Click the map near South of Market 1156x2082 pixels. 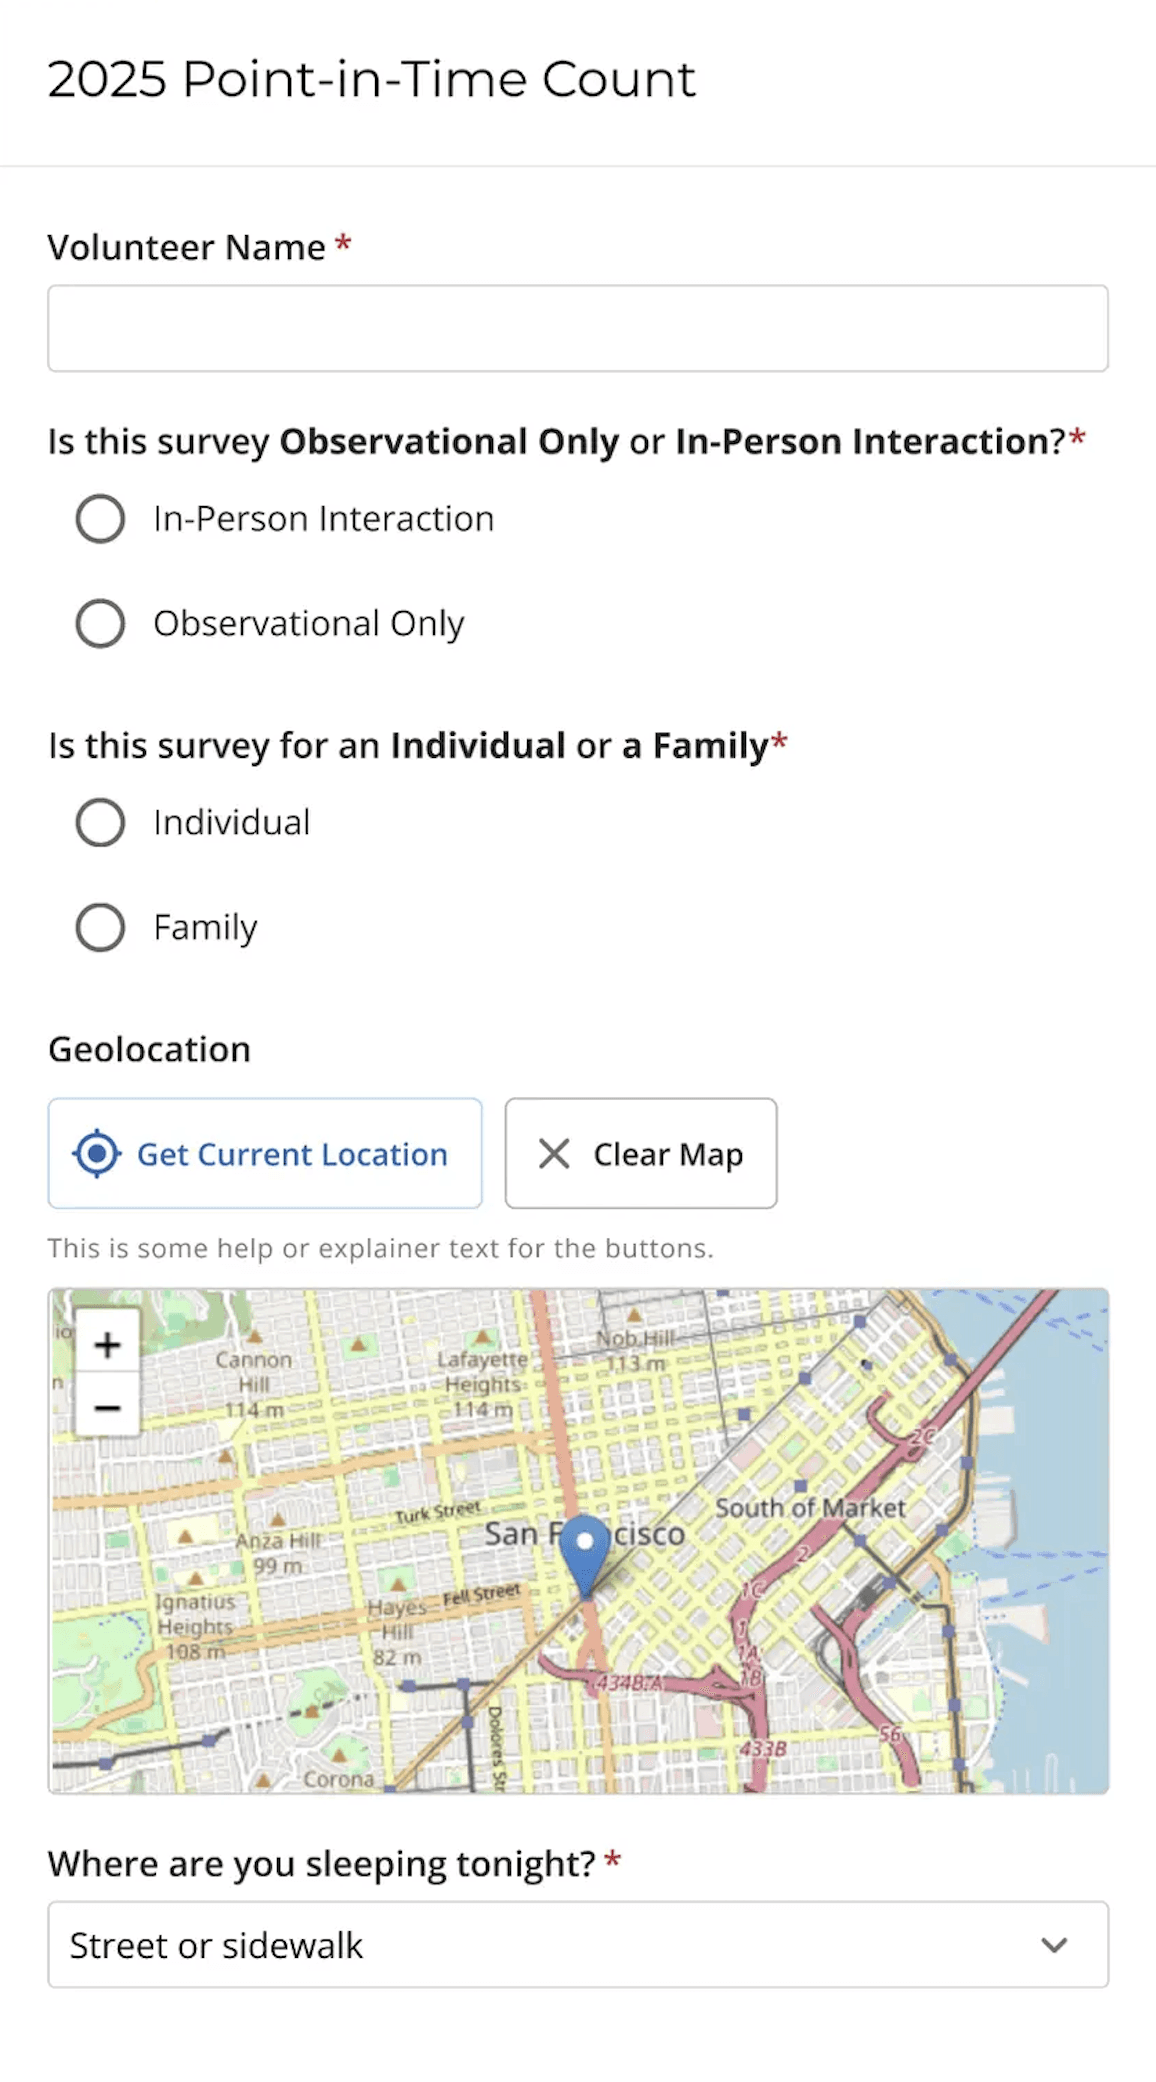tap(810, 1508)
